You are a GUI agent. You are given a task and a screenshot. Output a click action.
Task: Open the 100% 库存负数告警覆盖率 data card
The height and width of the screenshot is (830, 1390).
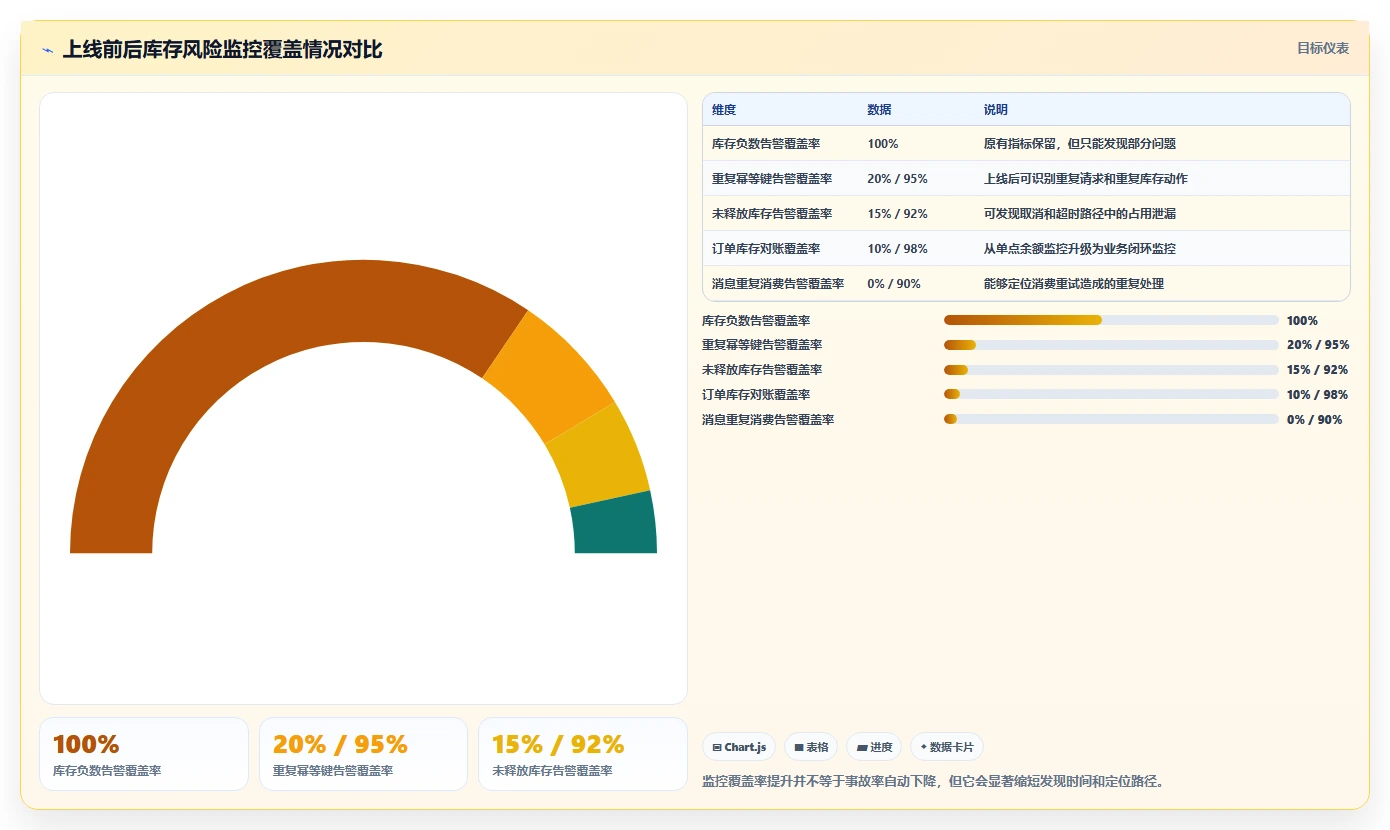coord(144,754)
